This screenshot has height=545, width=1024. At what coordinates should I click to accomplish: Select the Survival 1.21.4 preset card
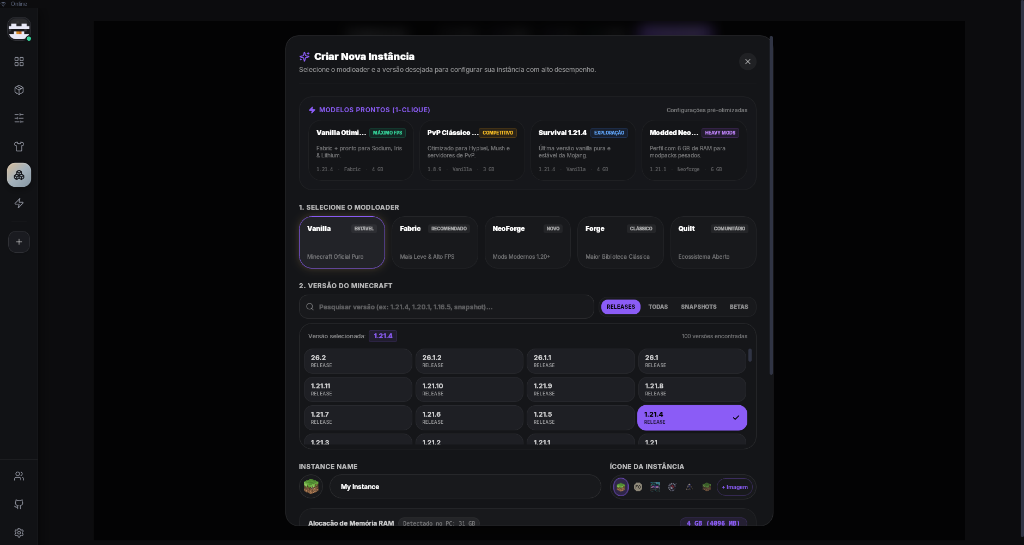(x=583, y=151)
